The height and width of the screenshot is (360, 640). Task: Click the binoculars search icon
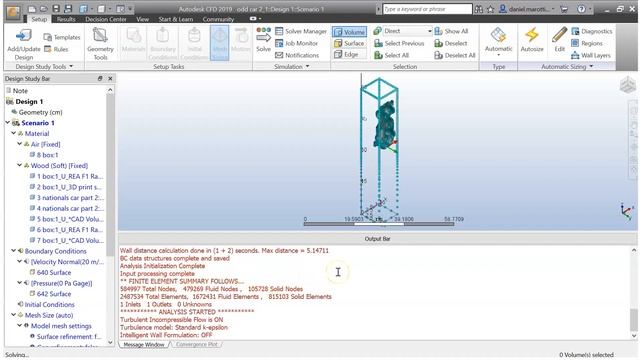click(x=478, y=9)
